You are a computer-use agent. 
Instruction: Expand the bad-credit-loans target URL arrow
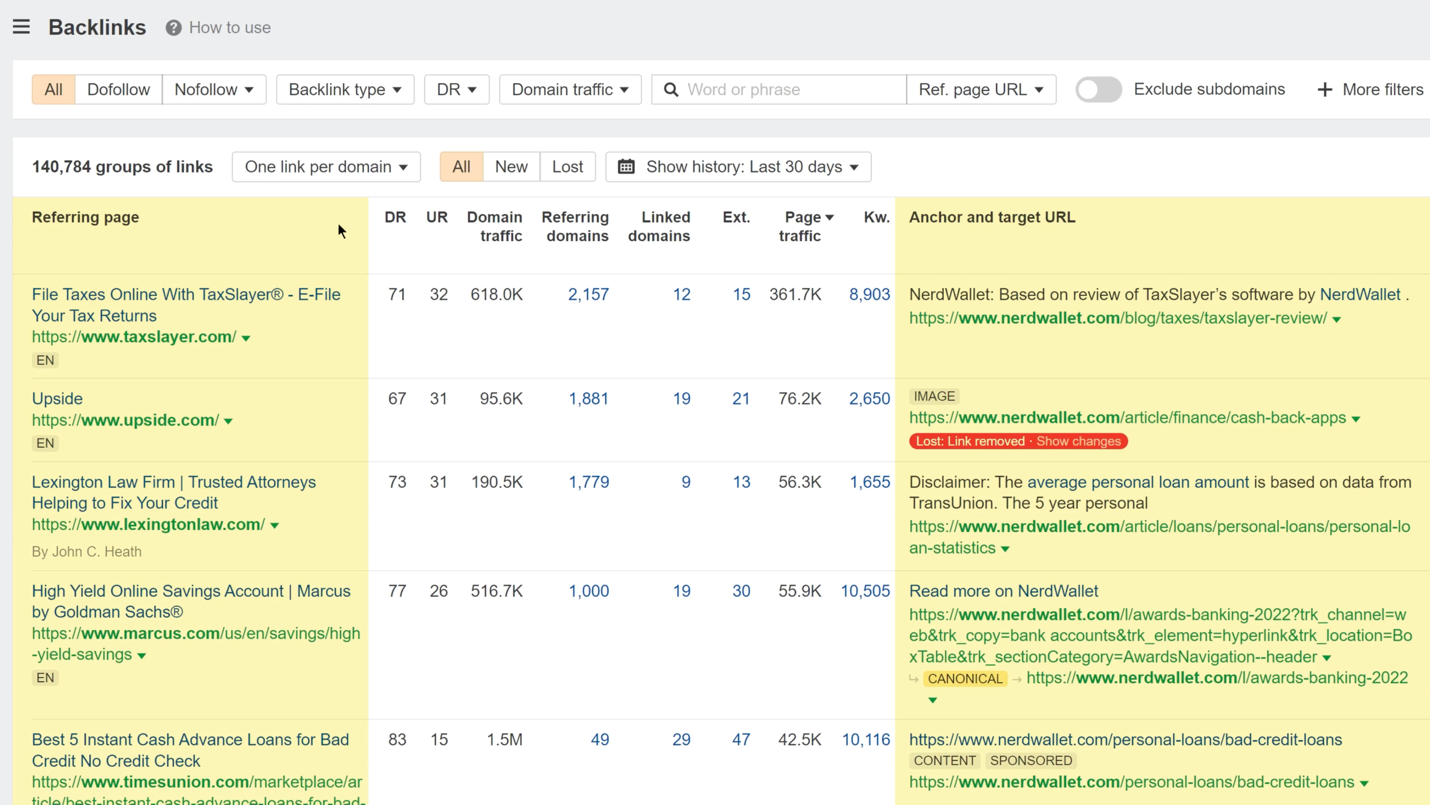(1364, 784)
